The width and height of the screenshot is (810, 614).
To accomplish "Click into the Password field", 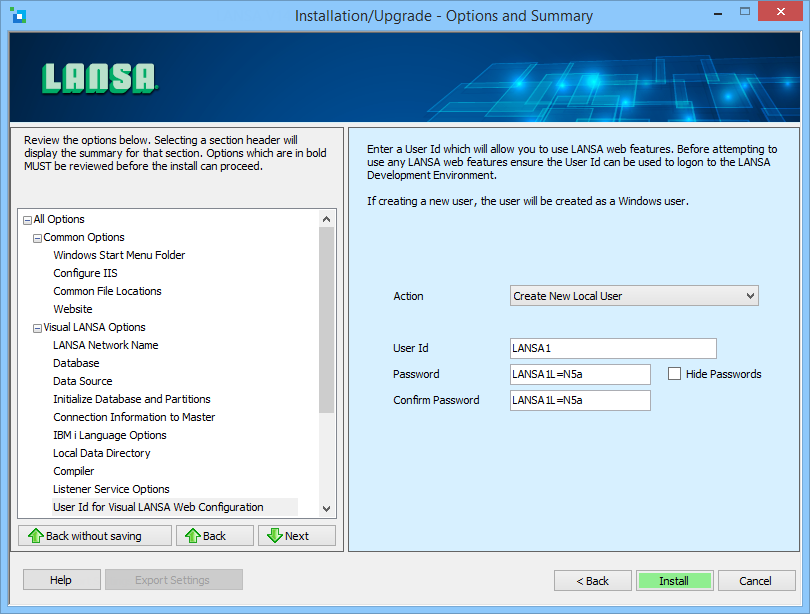I will (x=580, y=374).
